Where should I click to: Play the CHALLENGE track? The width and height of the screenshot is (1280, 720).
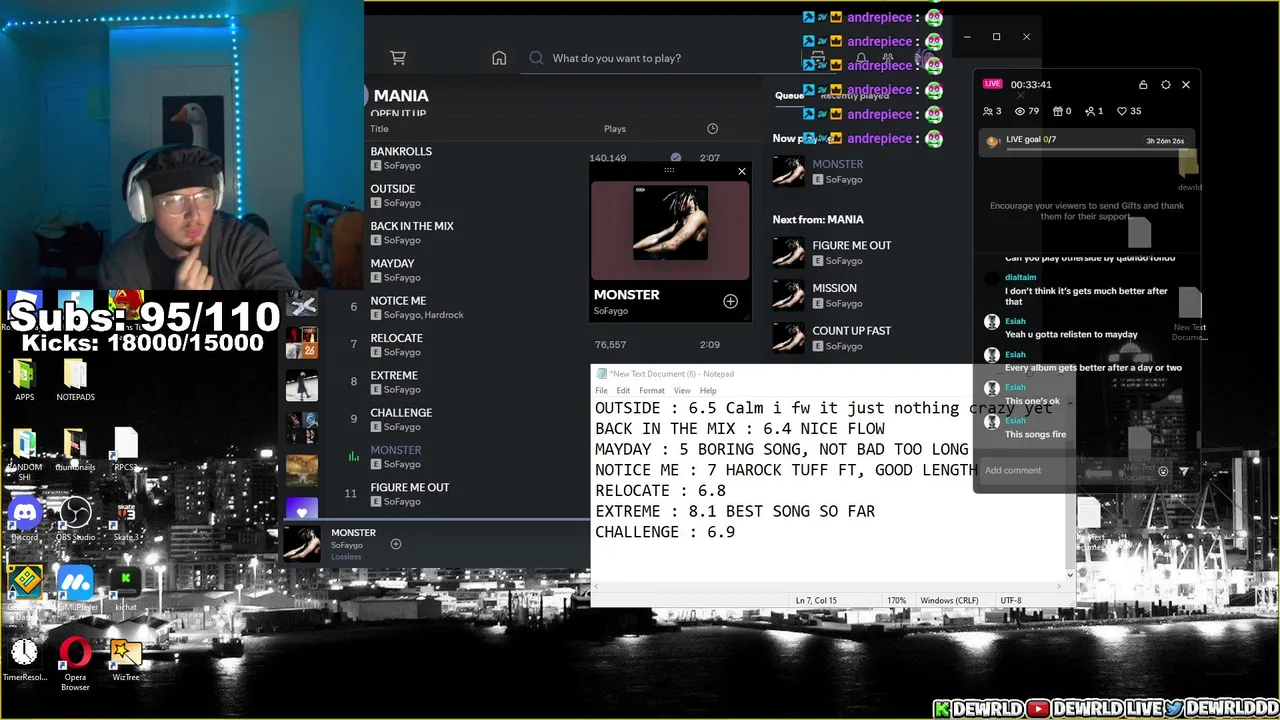[x=401, y=413]
